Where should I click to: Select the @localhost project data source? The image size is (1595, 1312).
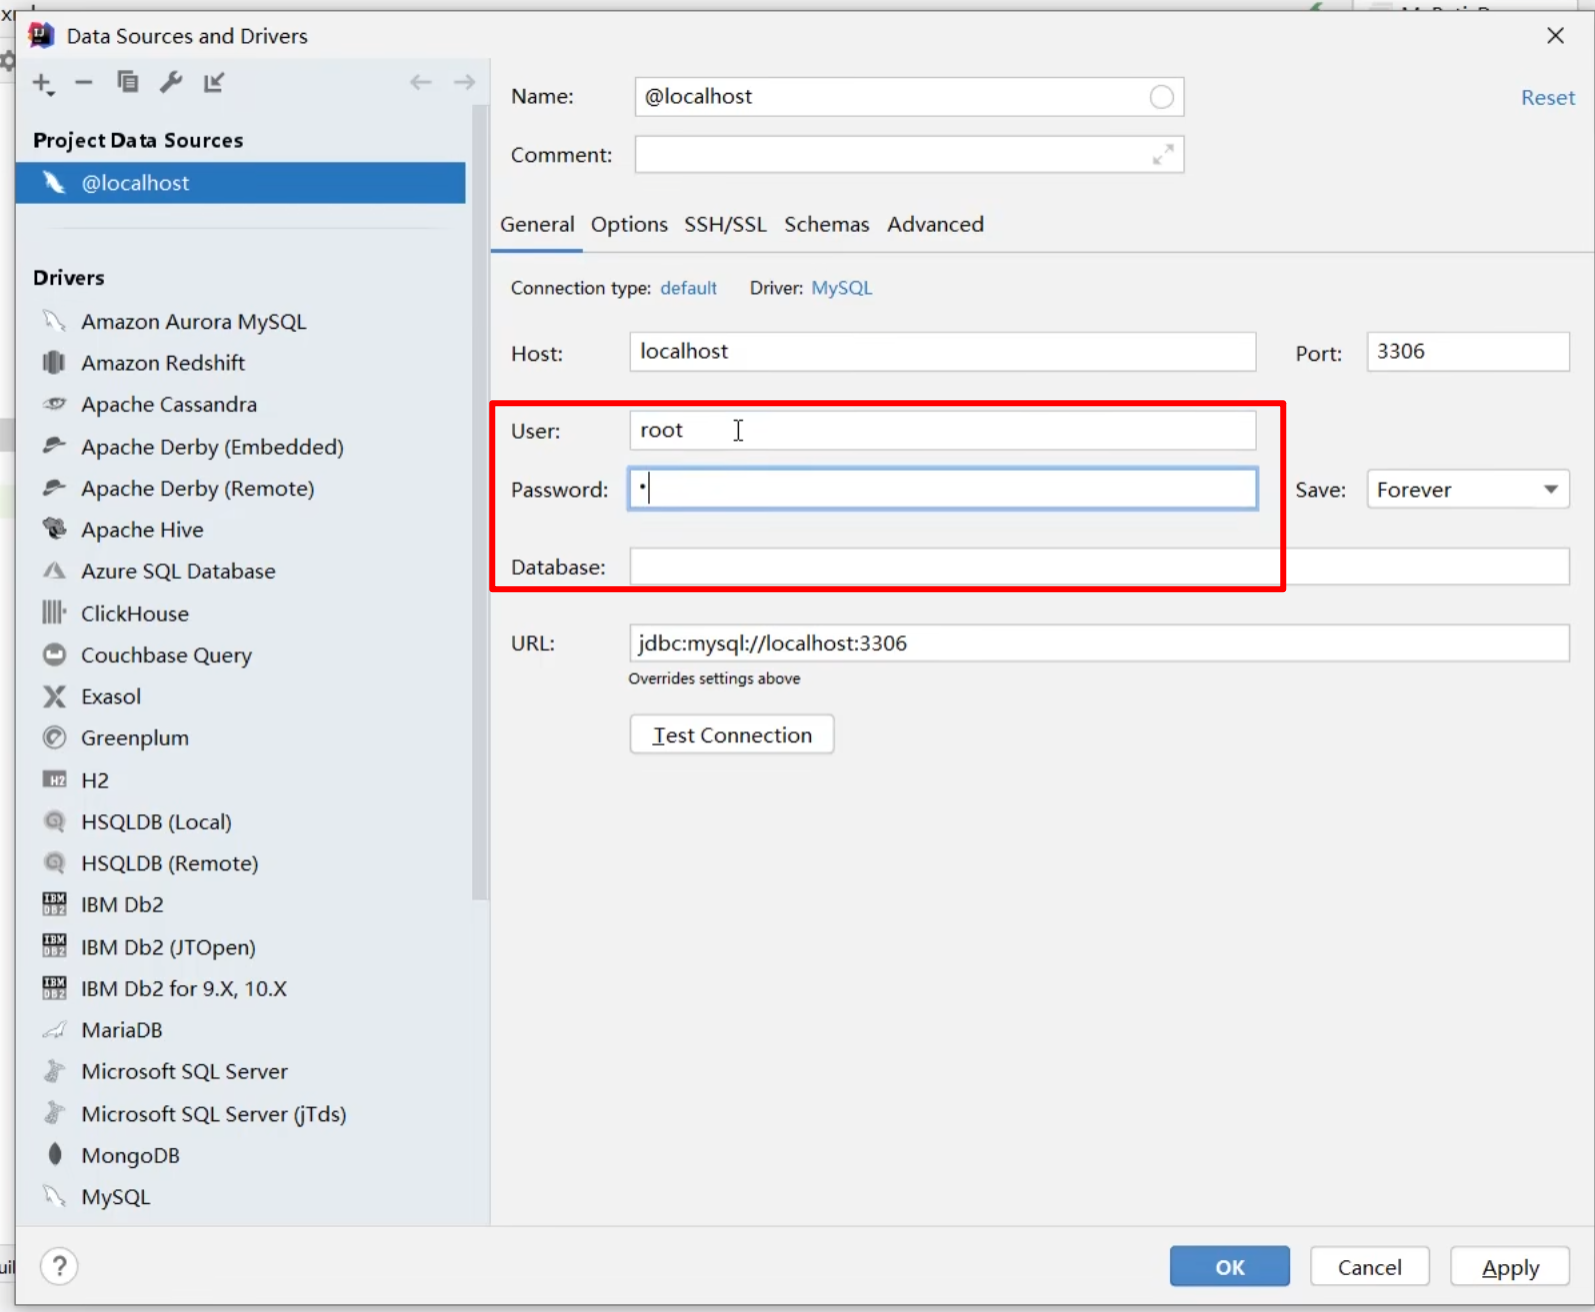pos(240,183)
